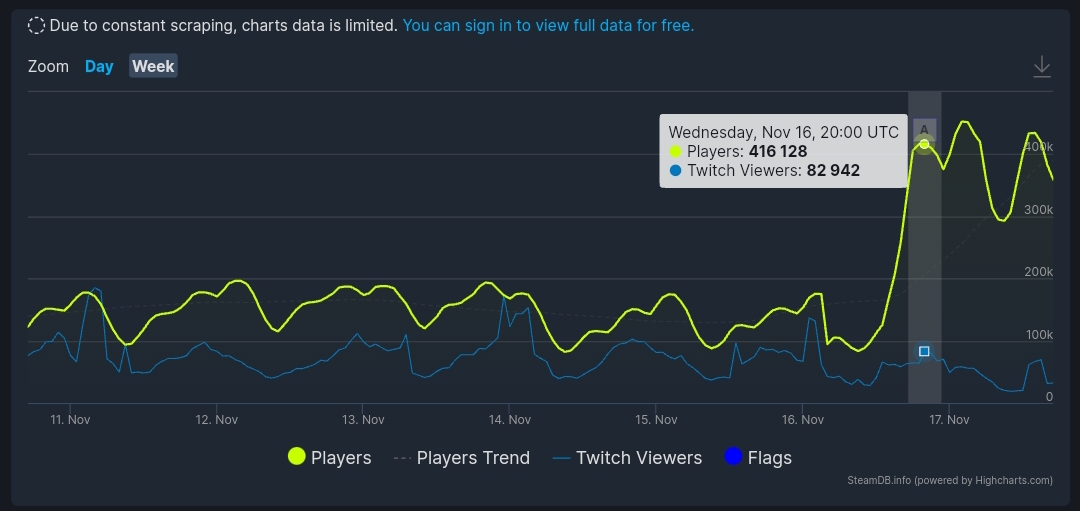1080x511 pixels.
Task: Click the "11. Nov" x-axis date label
Action: [70, 419]
